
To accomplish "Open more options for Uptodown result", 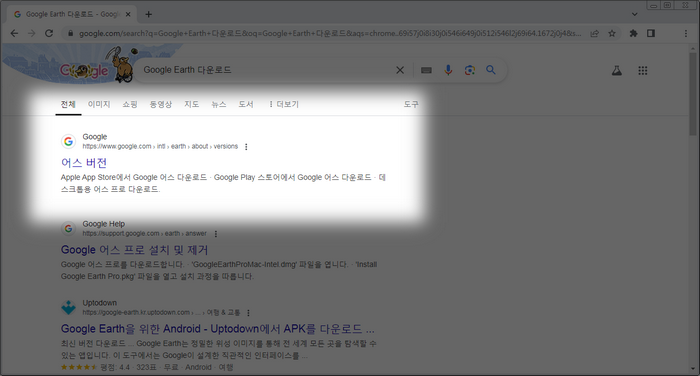I will (x=248, y=313).
